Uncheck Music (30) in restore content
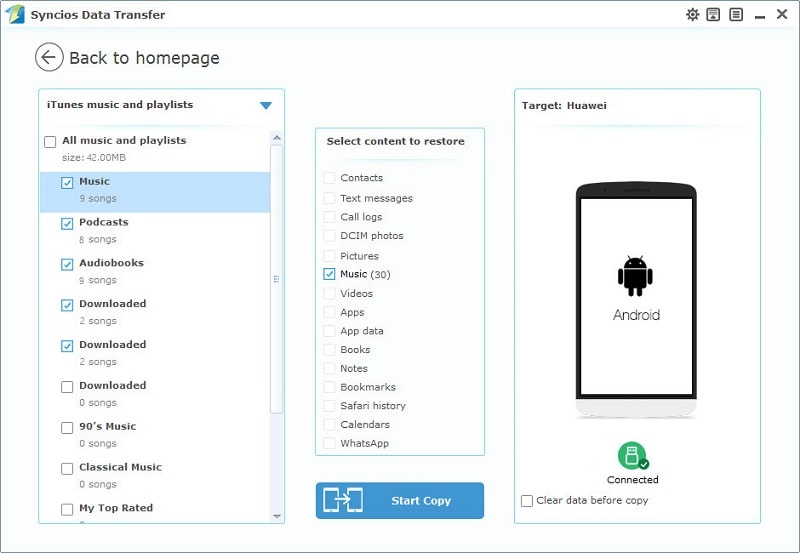This screenshot has width=800, height=553. [x=329, y=274]
